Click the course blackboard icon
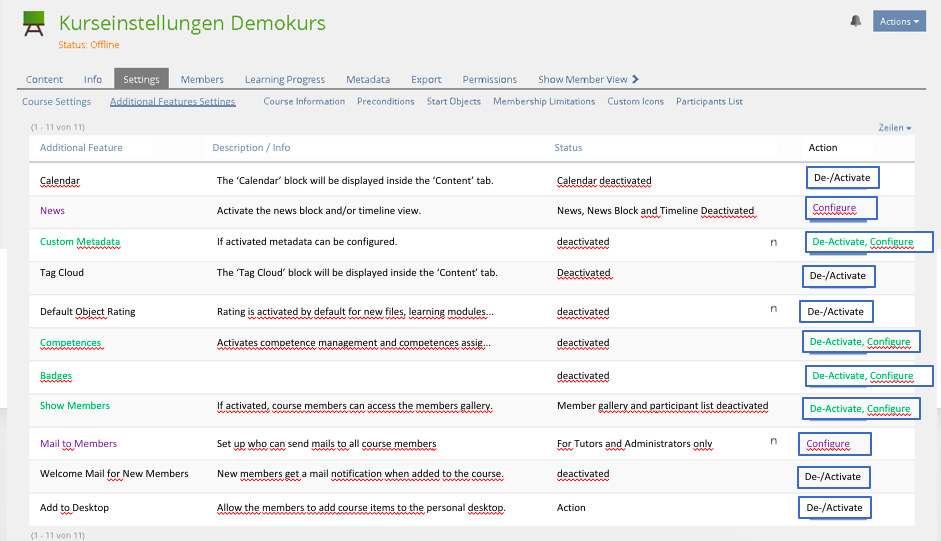The width and height of the screenshot is (941, 541). 34,25
